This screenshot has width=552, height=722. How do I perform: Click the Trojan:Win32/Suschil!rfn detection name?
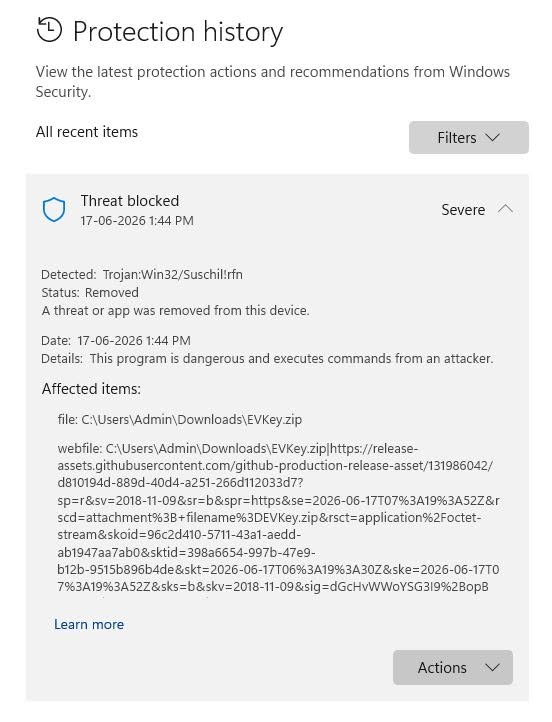173,274
